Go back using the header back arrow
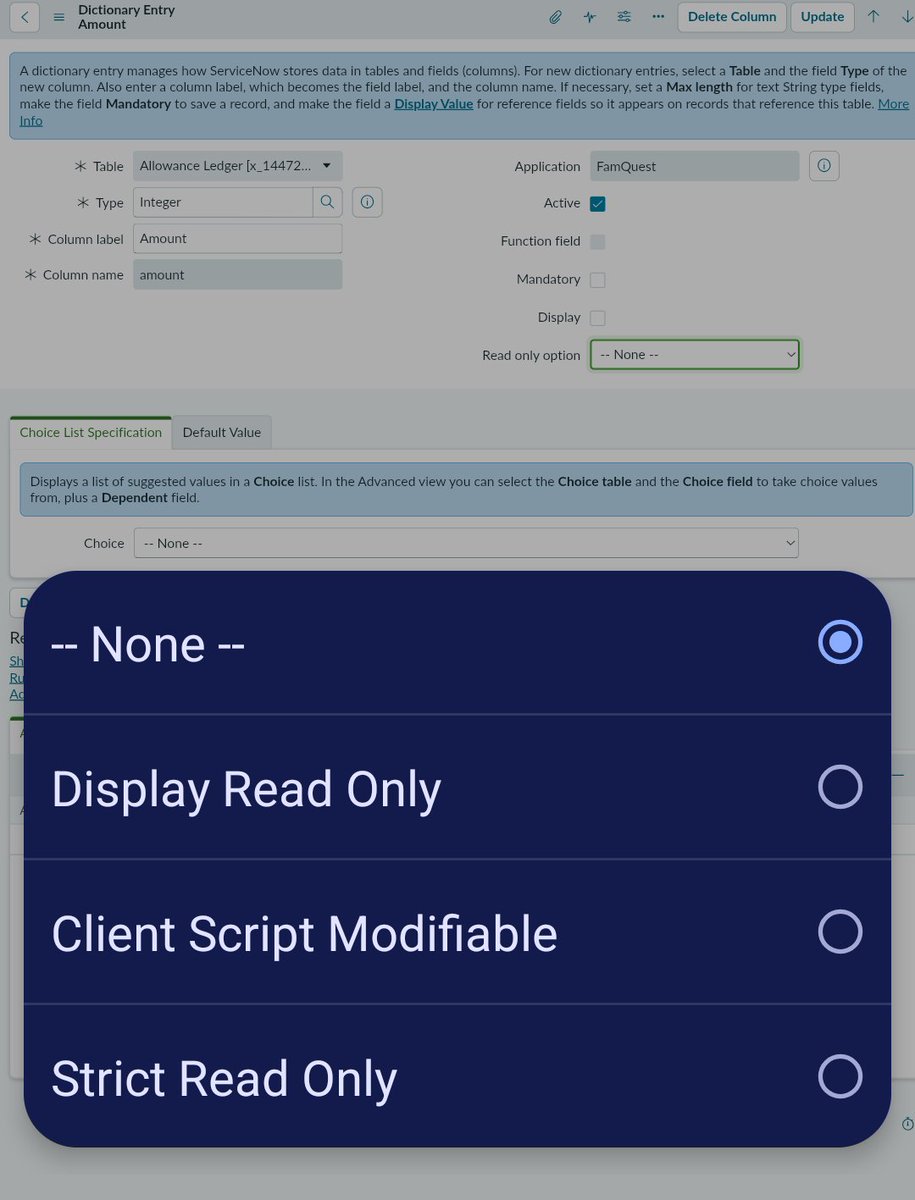The width and height of the screenshot is (915, 1200). [x=24, y=17]
